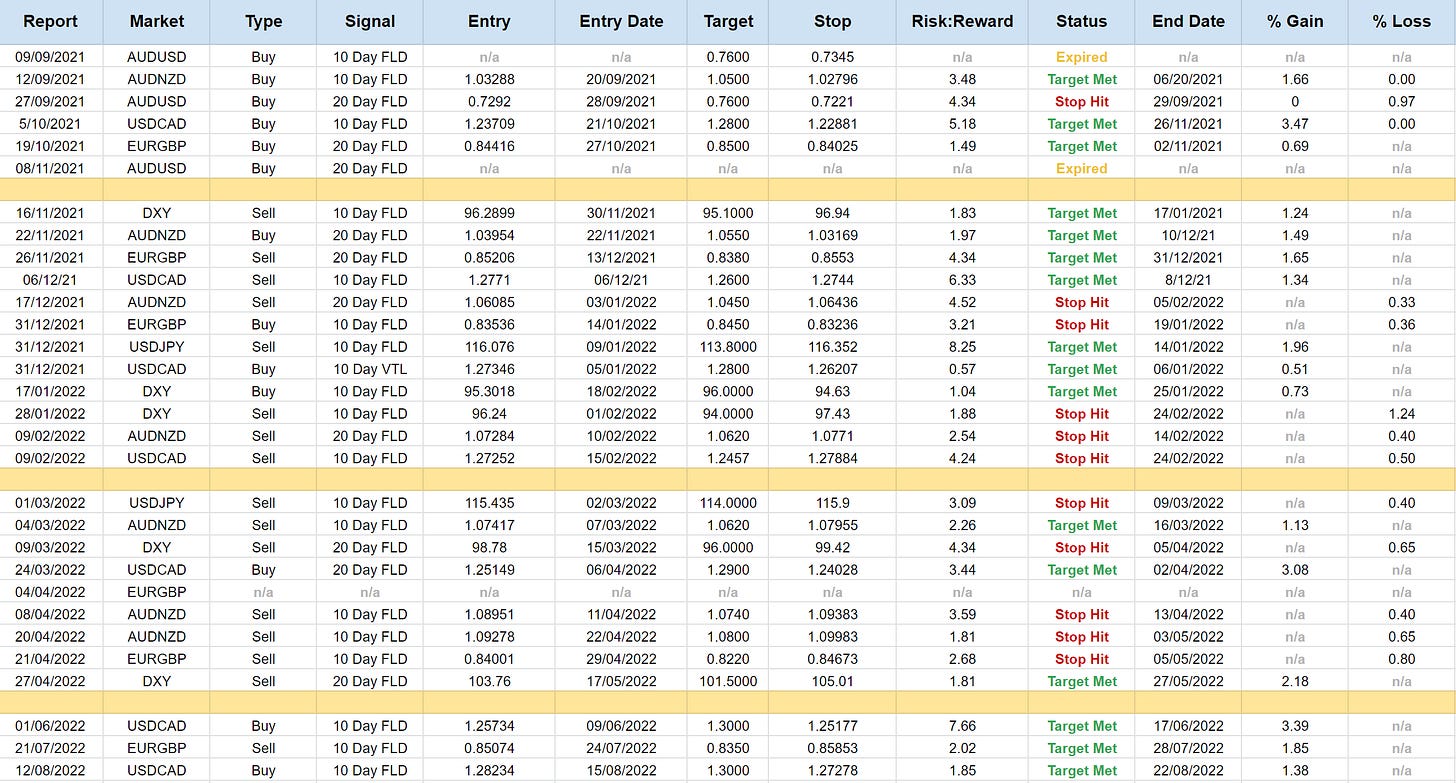Click stop value 99.42
Viewport: 1456px width, 783px height.
pos(832,547)
